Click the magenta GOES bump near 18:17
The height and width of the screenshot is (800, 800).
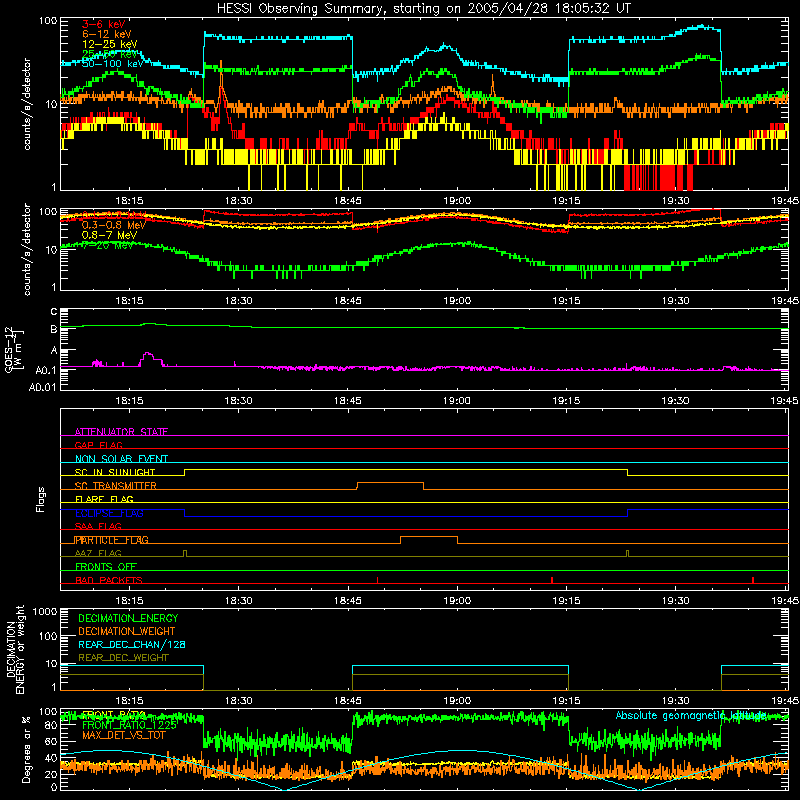point(148,357)
